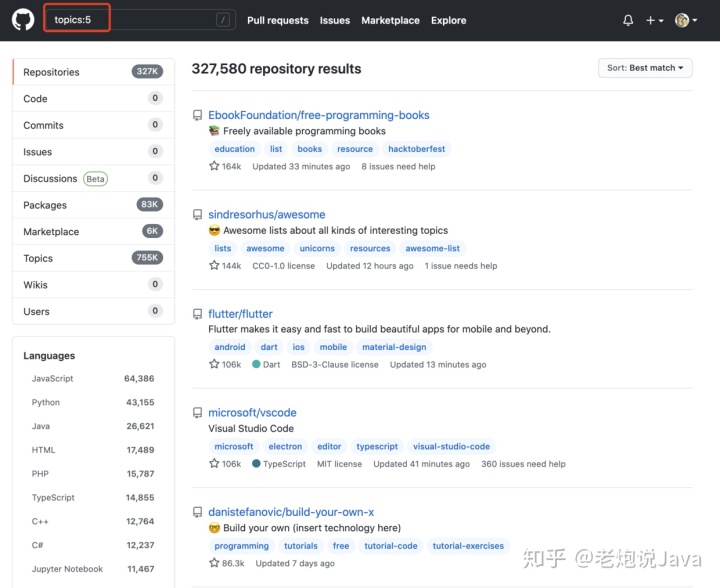Open microsoft/vscode repository

tap(252, 413)
